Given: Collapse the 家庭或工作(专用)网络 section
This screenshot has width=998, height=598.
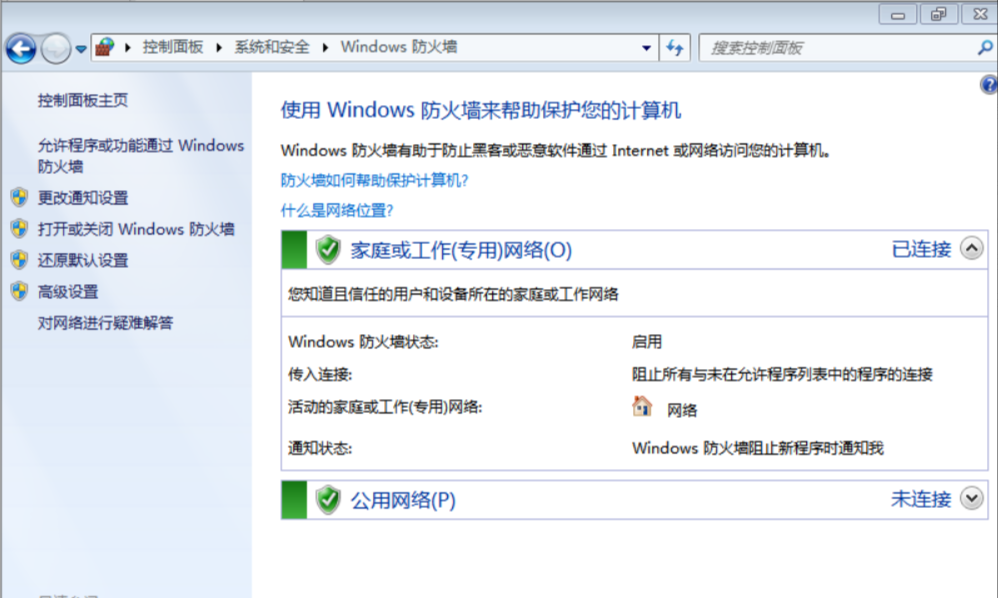Looking at the screenshot, I should click(x=971, y=248).
